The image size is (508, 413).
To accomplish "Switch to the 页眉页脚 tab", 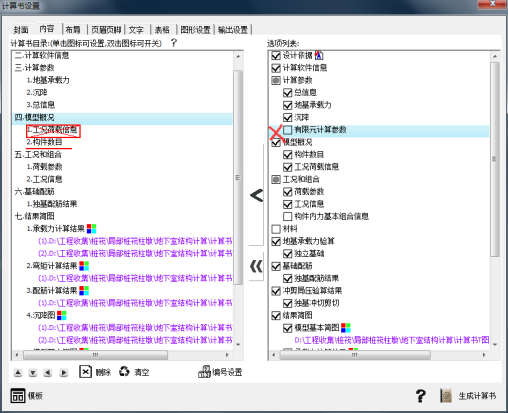I will tap(106, 30).
